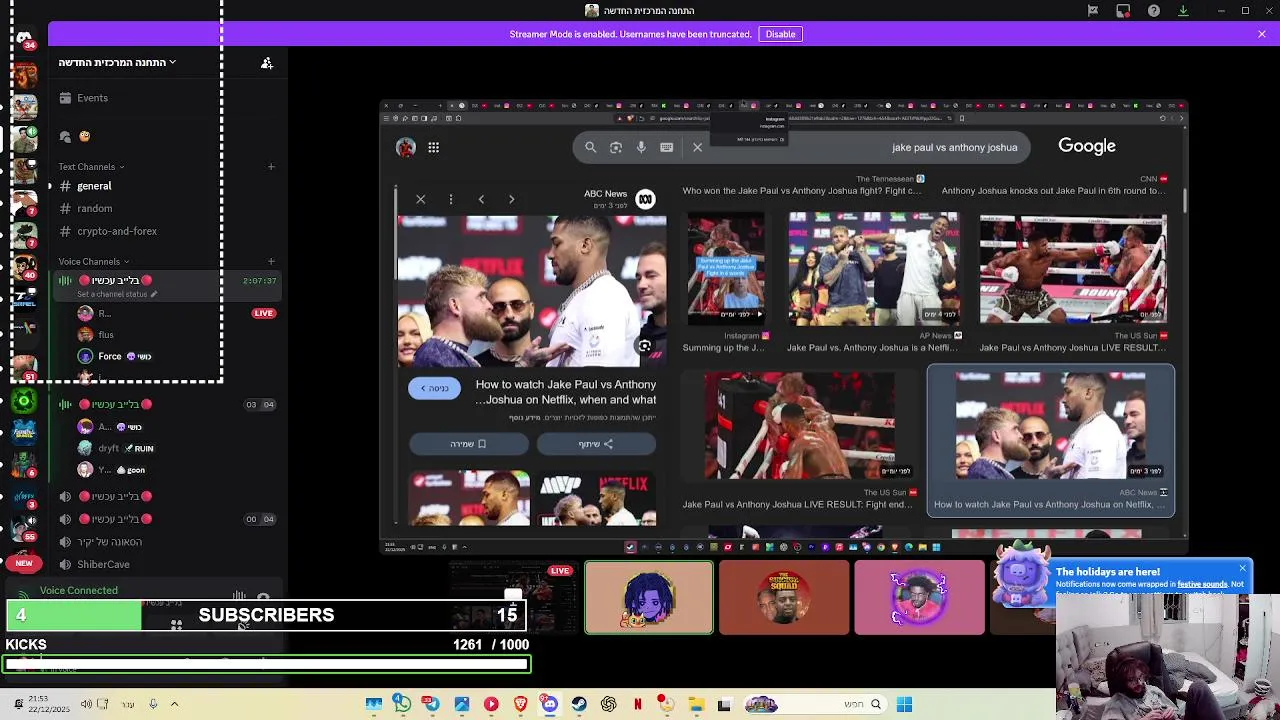
Task: Expand the system tray hidden icons chevron
Action: click(174, 704)
